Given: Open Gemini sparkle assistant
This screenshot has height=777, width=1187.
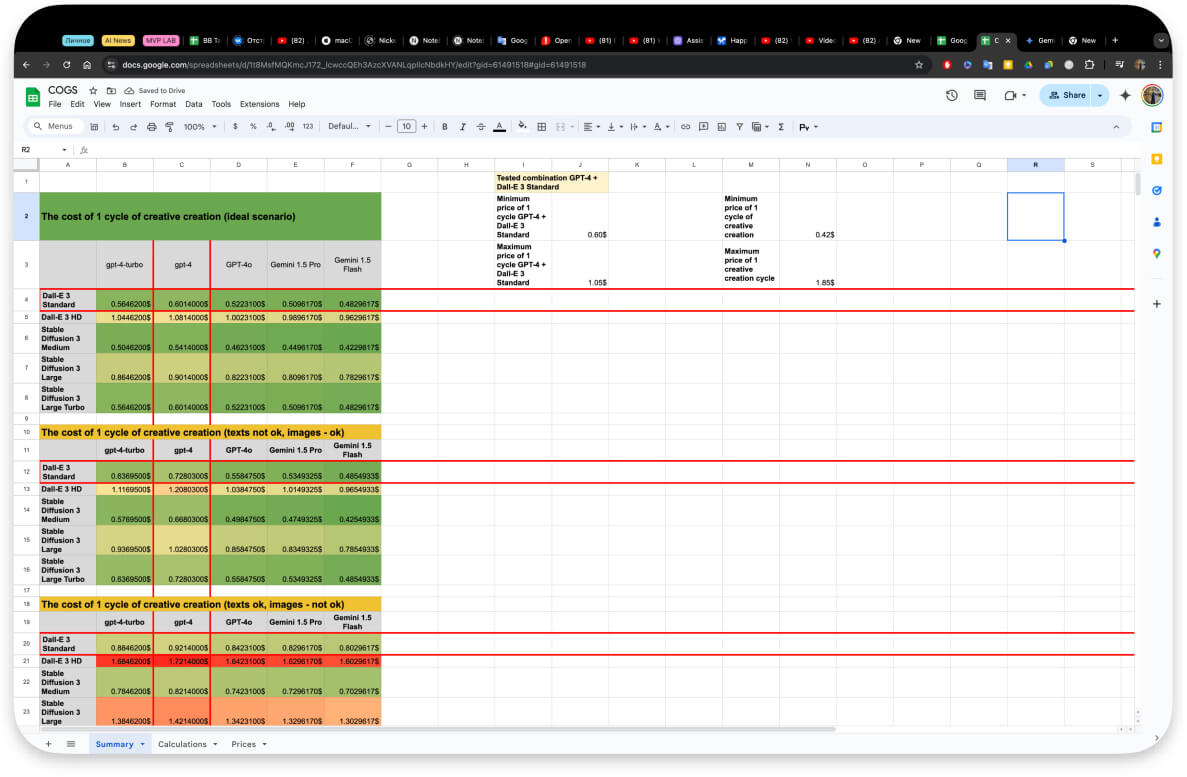Looking at the screenshot, I should [x=1126, y=95].
